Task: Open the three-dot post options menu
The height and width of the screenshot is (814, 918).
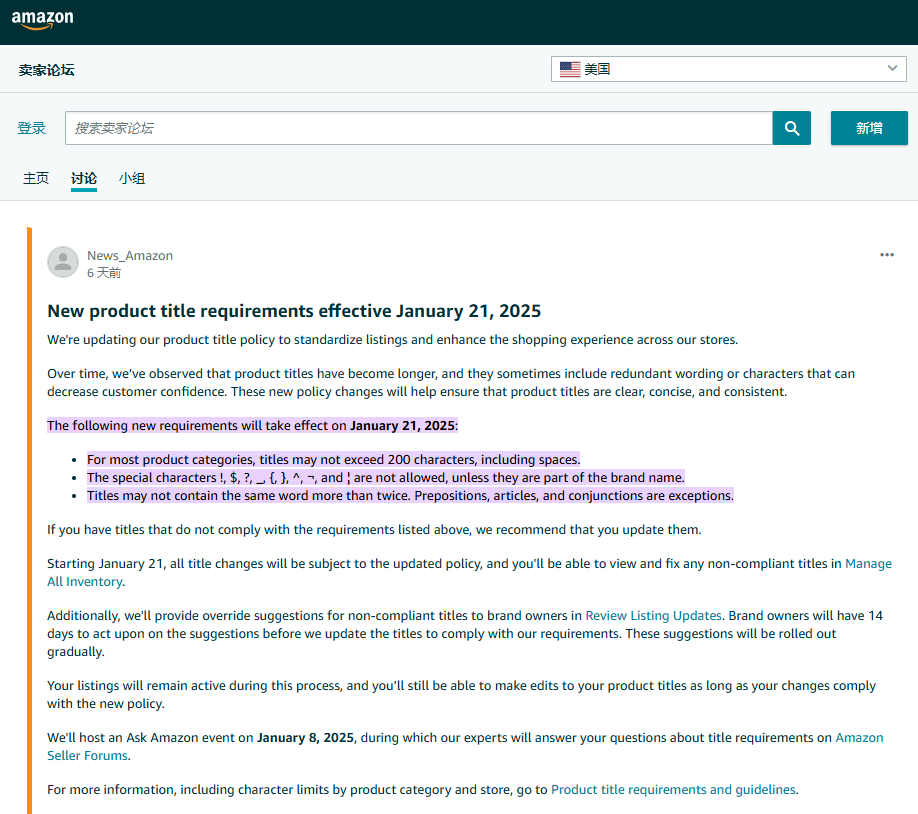Action: [886, 255]
